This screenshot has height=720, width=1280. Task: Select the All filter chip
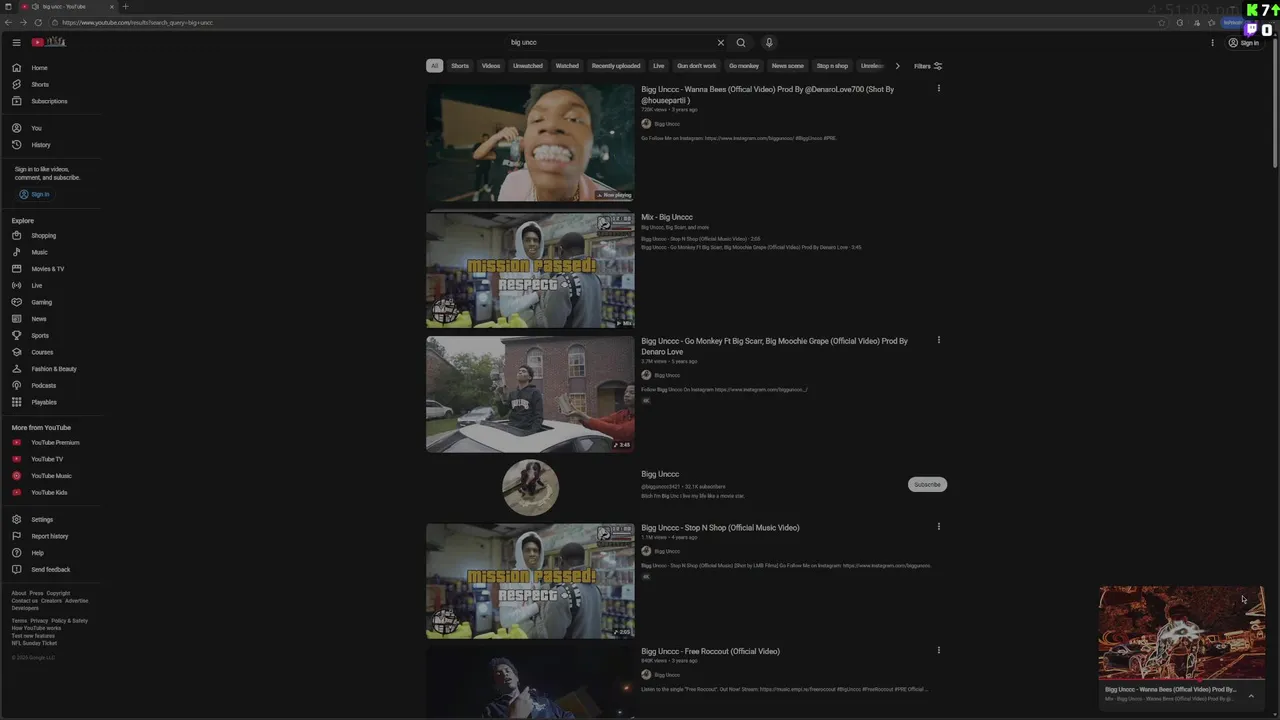(x=434, y=66)
